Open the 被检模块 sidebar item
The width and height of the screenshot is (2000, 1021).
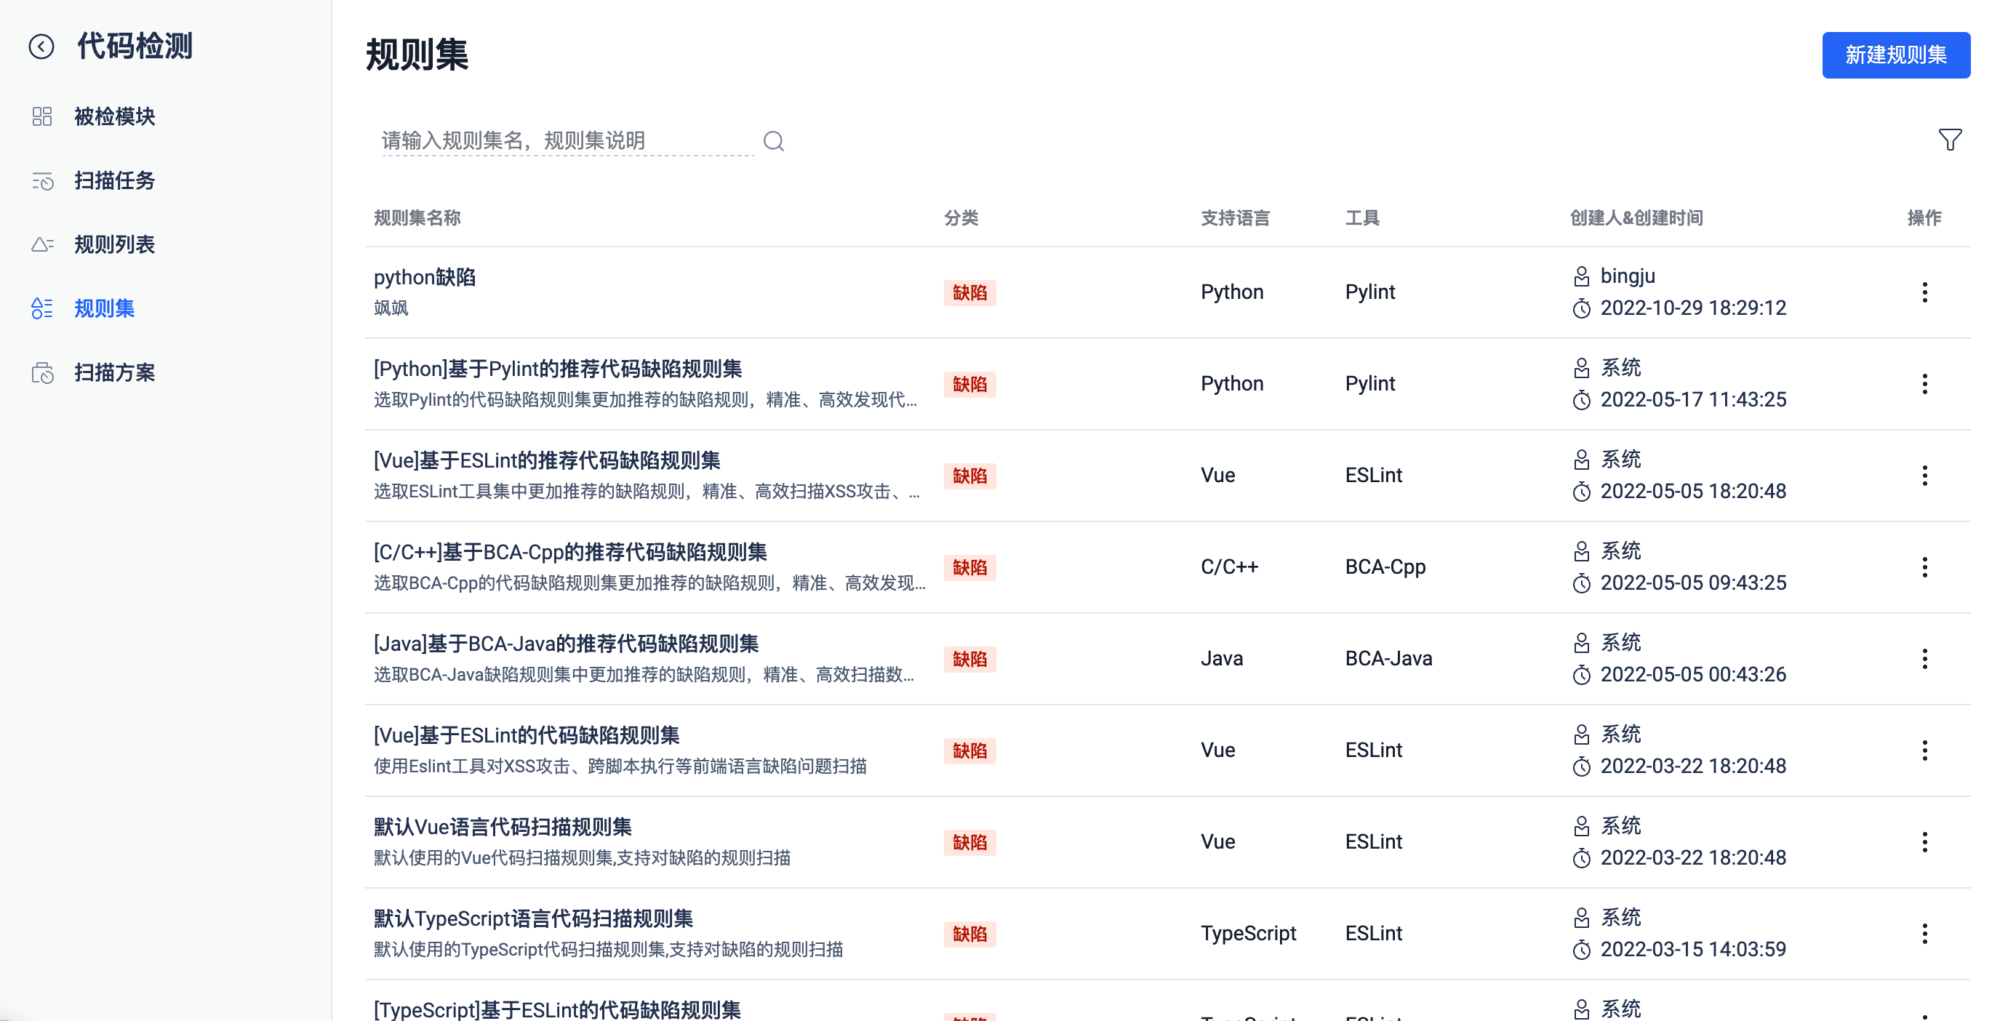114,117
